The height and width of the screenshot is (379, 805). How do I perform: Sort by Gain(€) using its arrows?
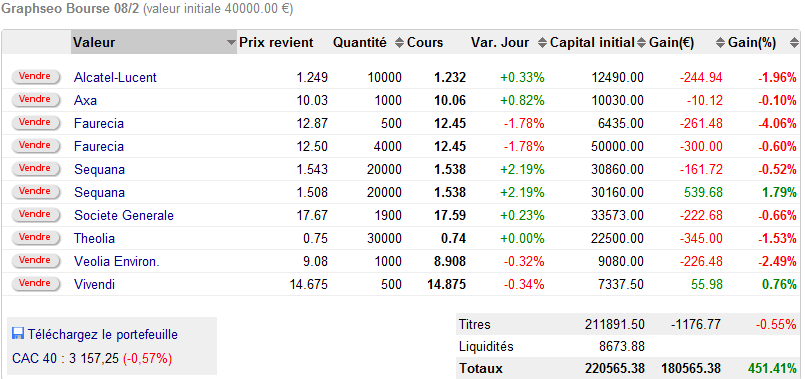coord(720,43)
